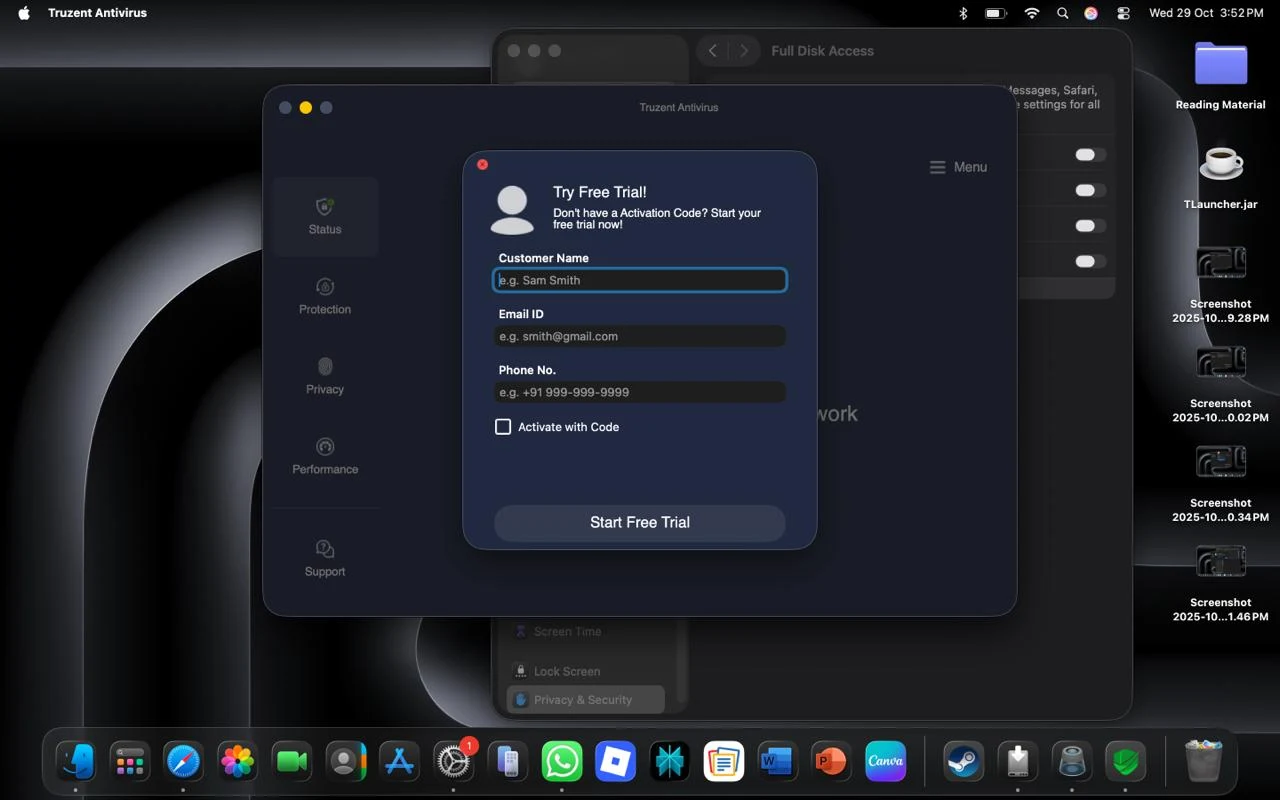Click the Email ID input field
The height and width of the screenshot is (800, 1280).
(x=640, y=337)
